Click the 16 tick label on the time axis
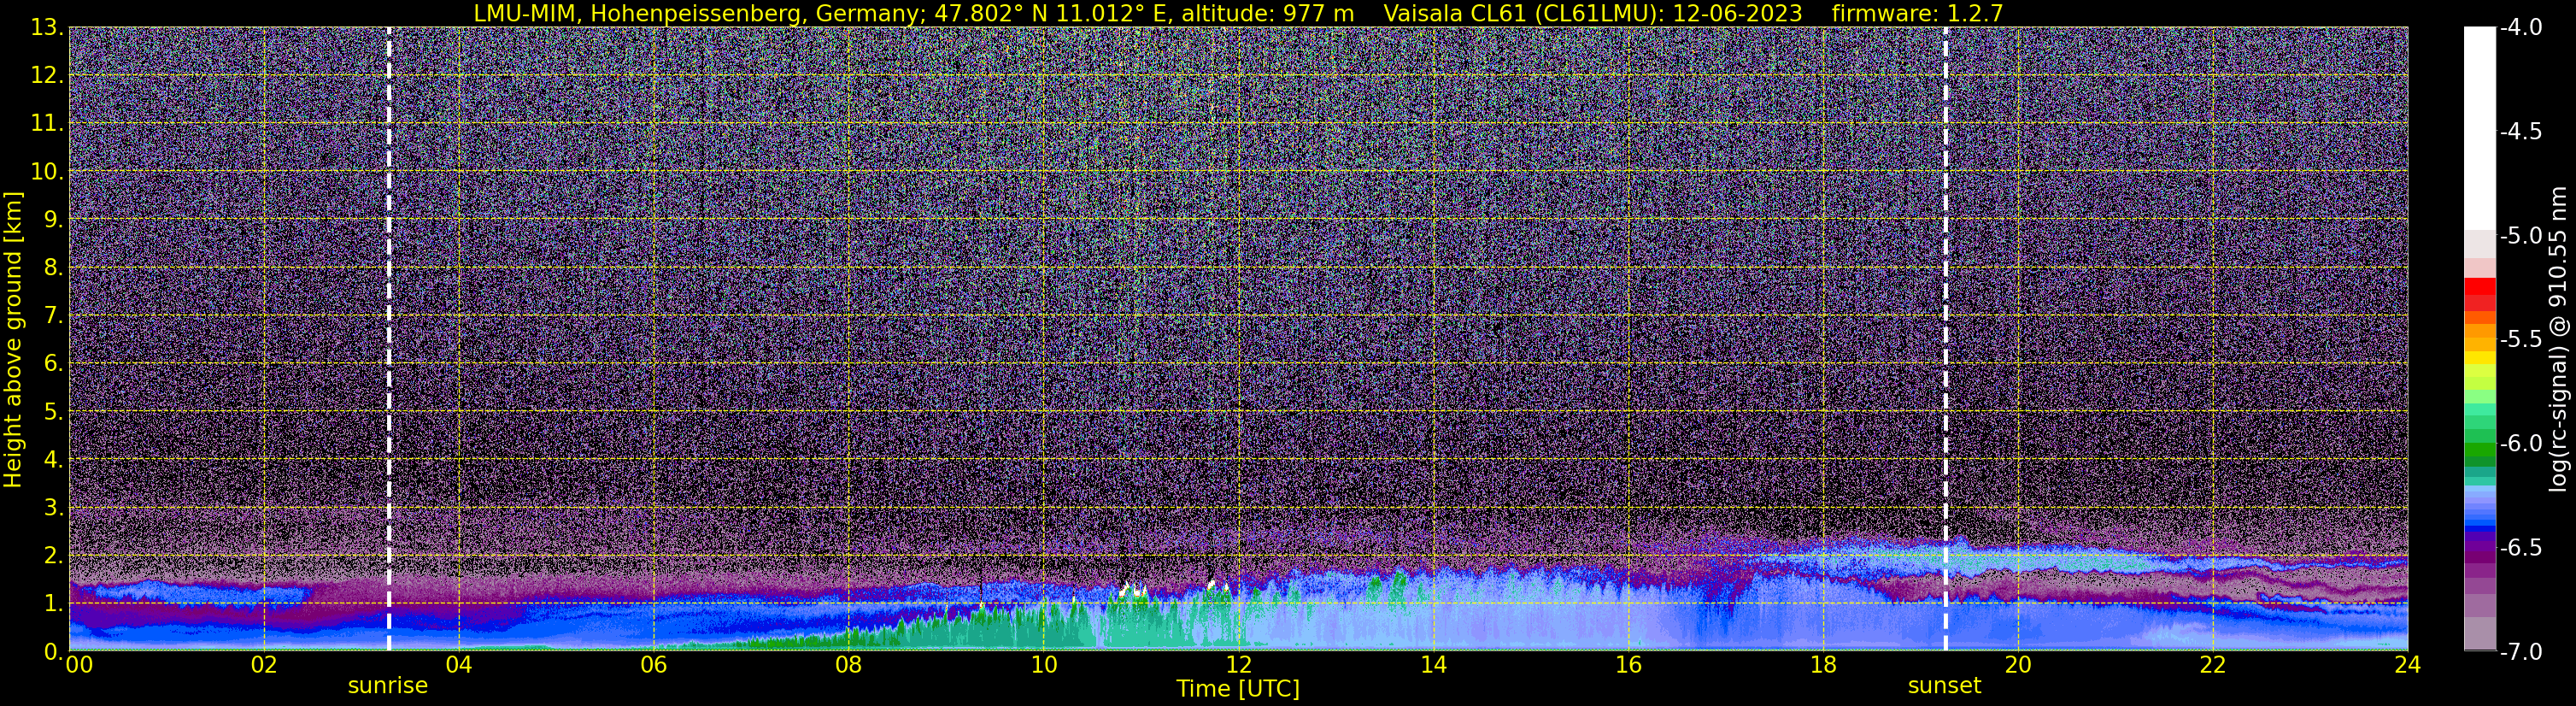 tap(1629, 665)
